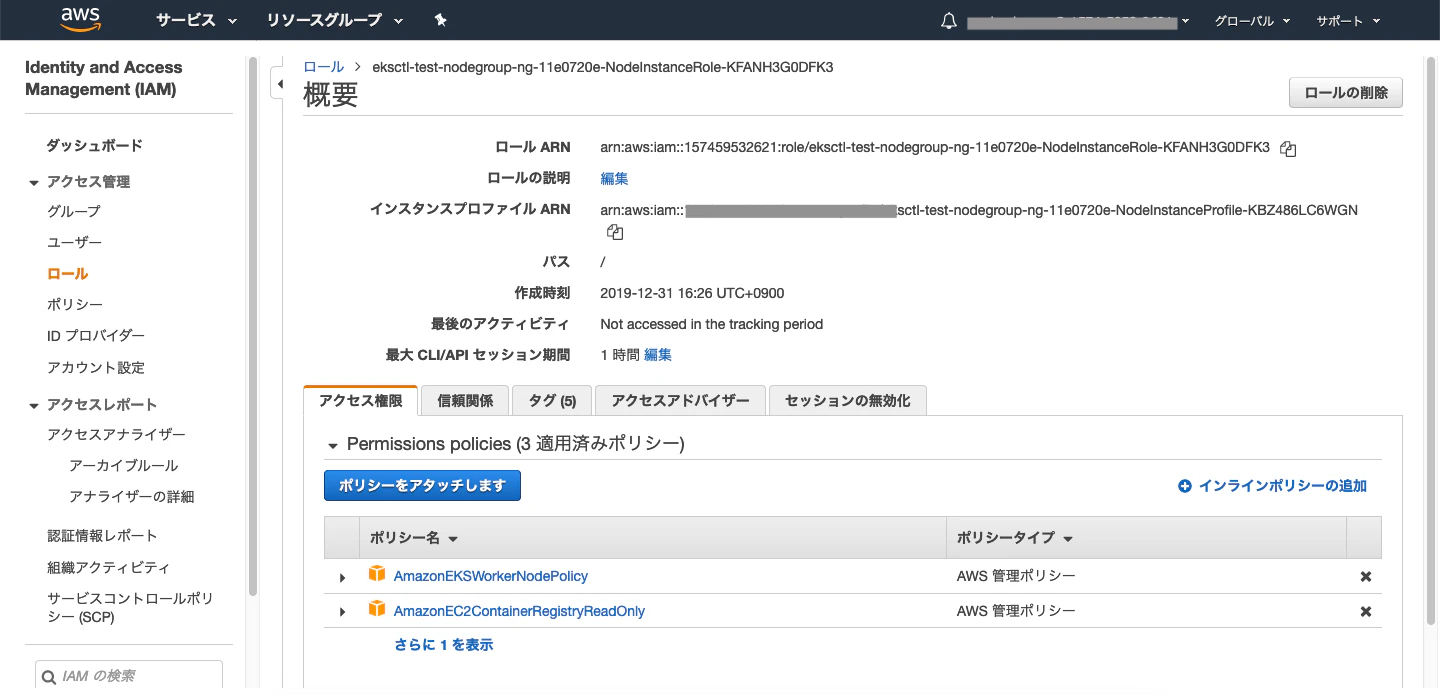Collapse the side panel with the arrow icon

[x=281, y=84]
